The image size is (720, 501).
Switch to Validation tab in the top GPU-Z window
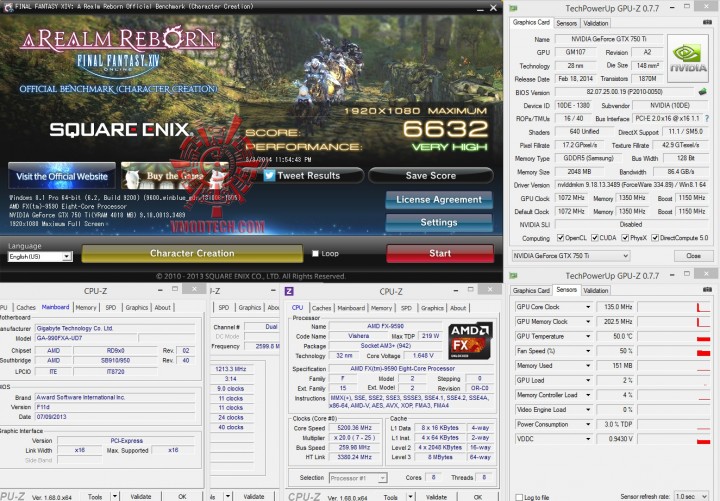(x=596, y=23)
